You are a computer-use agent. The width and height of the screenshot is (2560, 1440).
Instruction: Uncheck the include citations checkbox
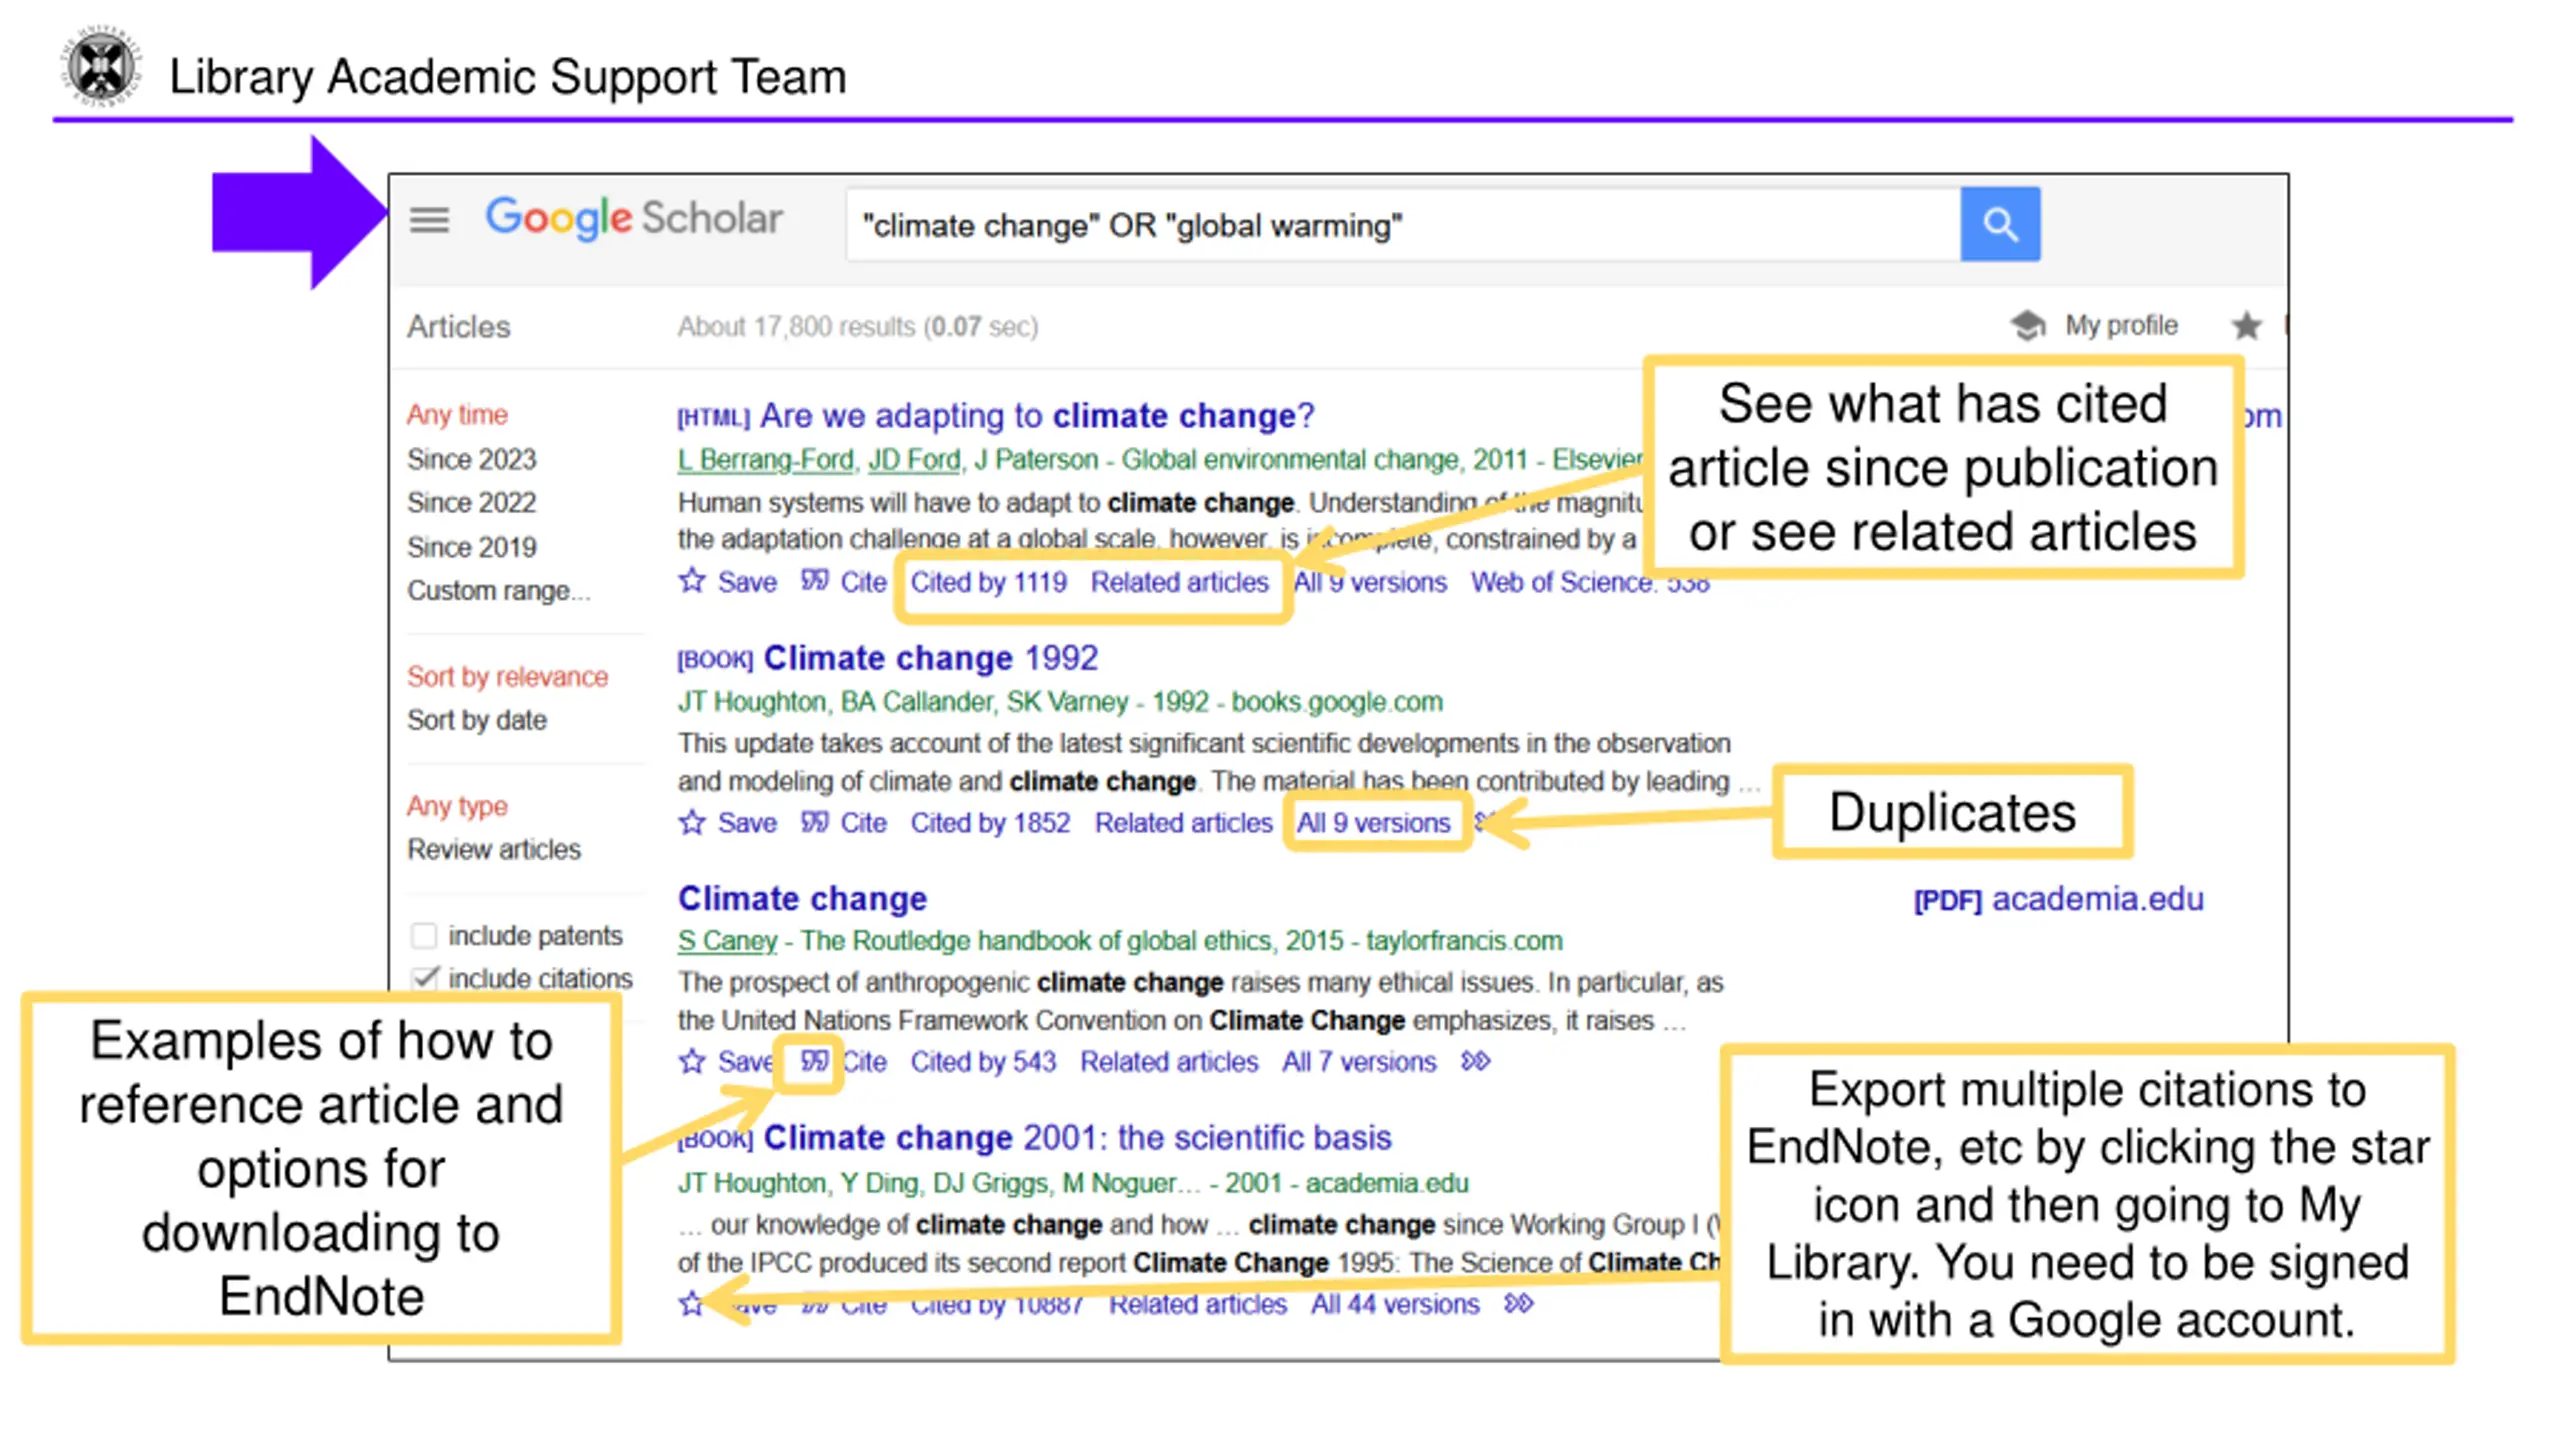(x=424, y=977)
